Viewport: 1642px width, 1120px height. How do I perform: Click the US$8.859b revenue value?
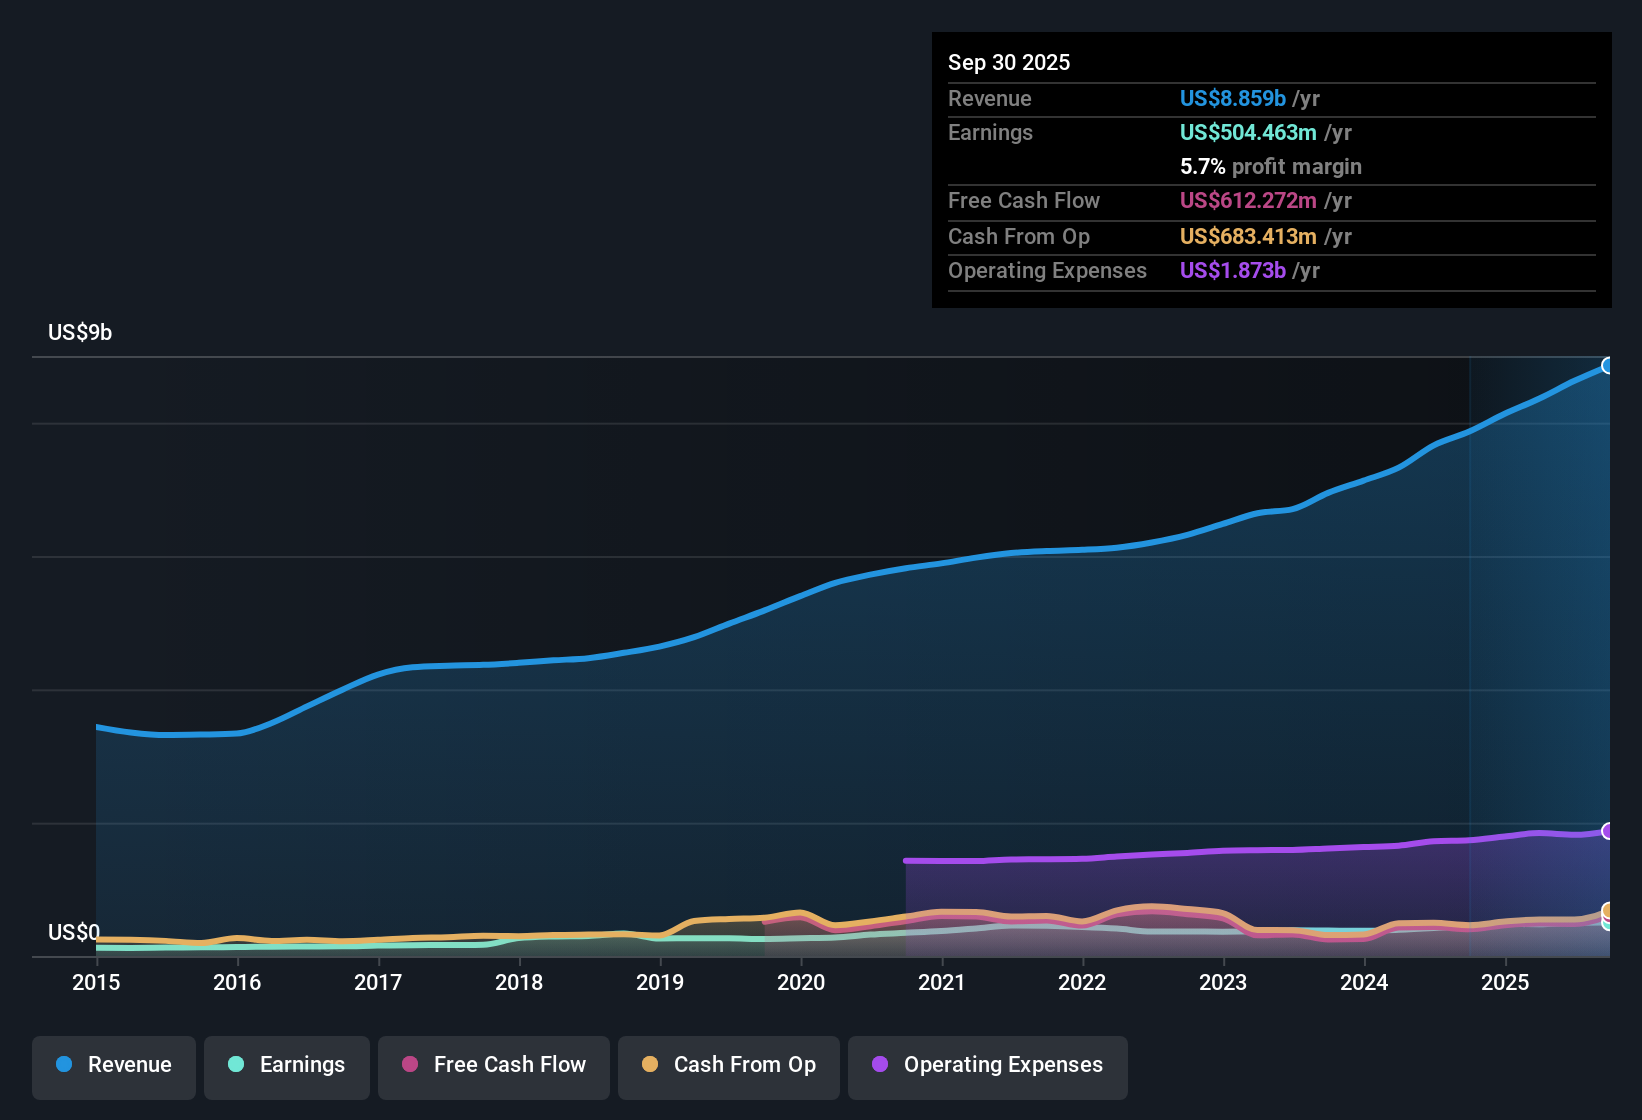tap(1233, 99)
